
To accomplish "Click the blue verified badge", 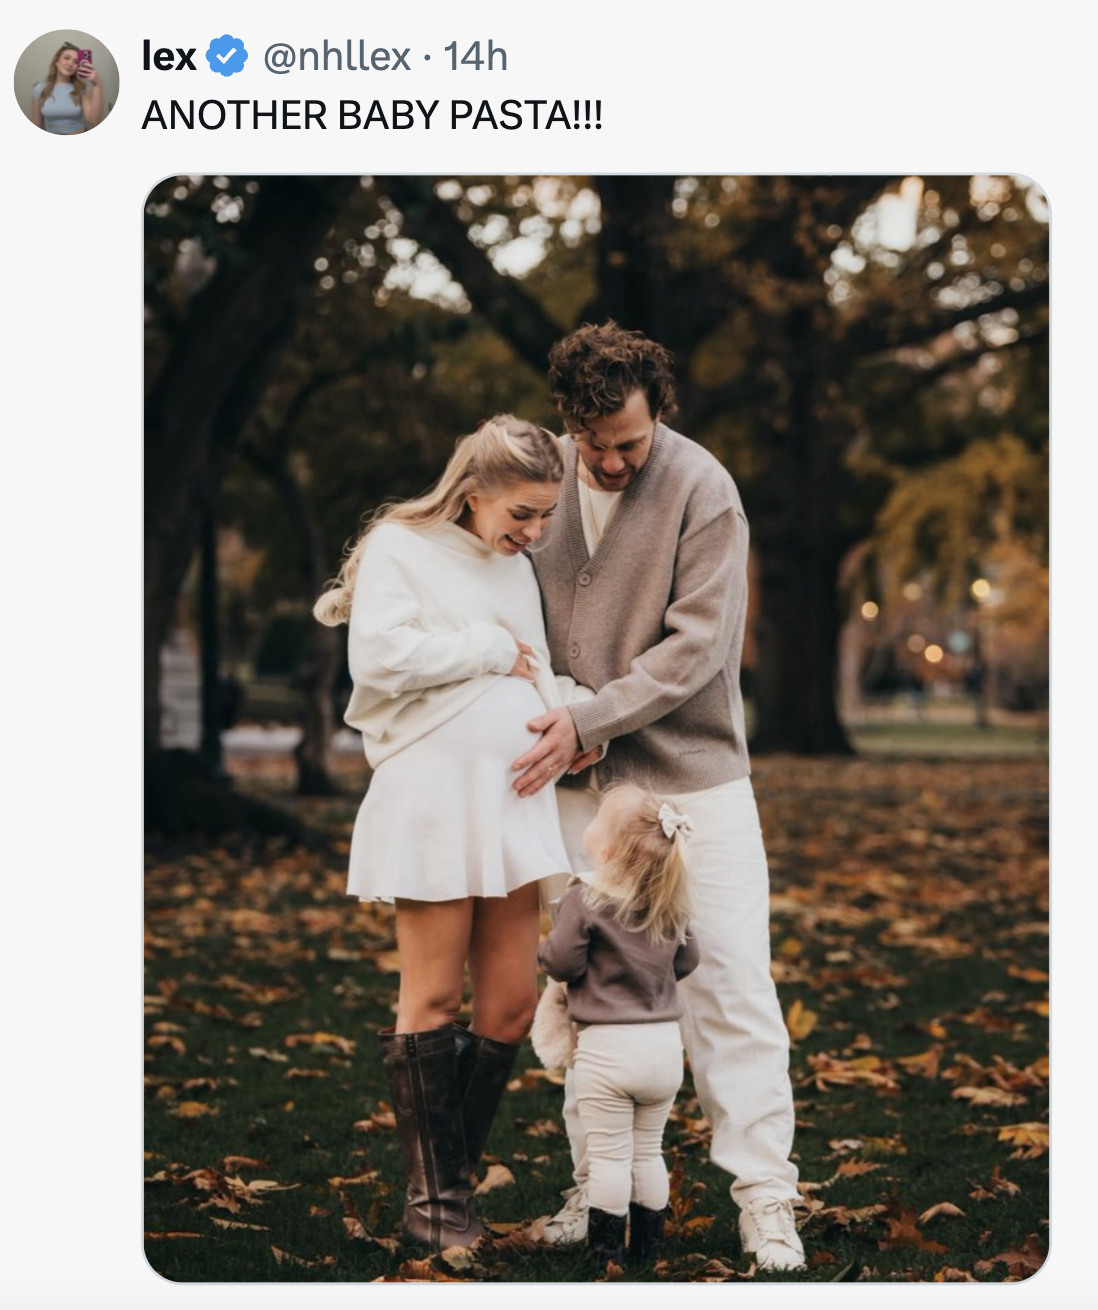I will point(228,57).
